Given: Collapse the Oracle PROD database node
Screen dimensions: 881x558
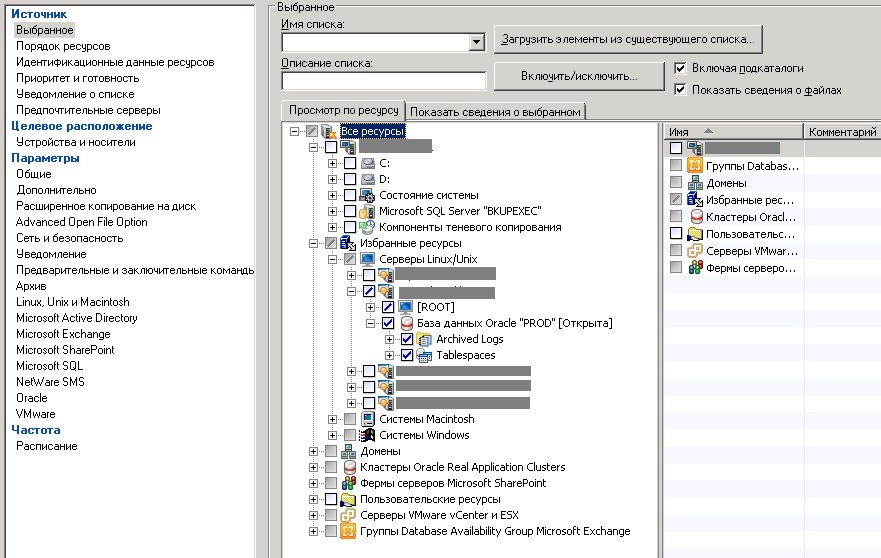Looking at the screenshot, I should click(x=370, y=323).
